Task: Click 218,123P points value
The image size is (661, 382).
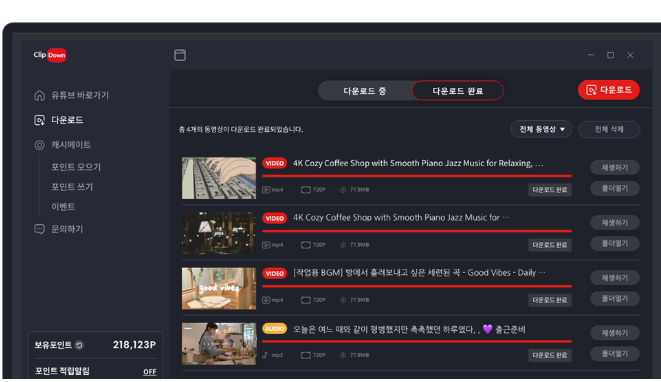Action: 134,345
